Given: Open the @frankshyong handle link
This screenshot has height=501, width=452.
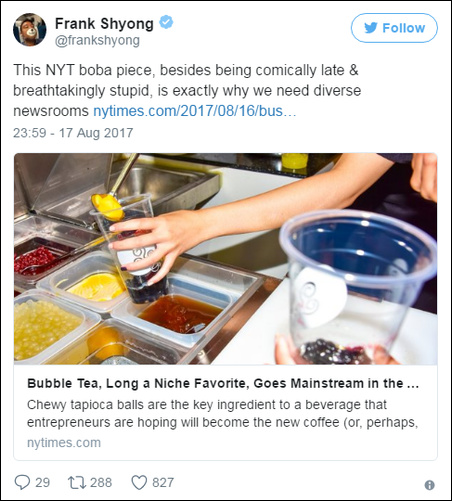Looking at the screenshot, I should coord(97,40).
